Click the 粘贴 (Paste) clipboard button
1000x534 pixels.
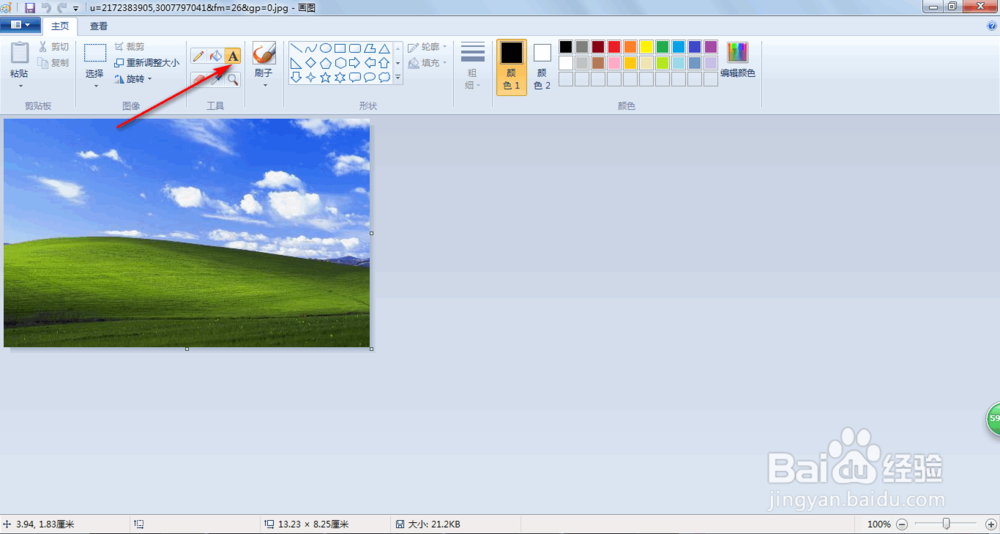[20, 59]
